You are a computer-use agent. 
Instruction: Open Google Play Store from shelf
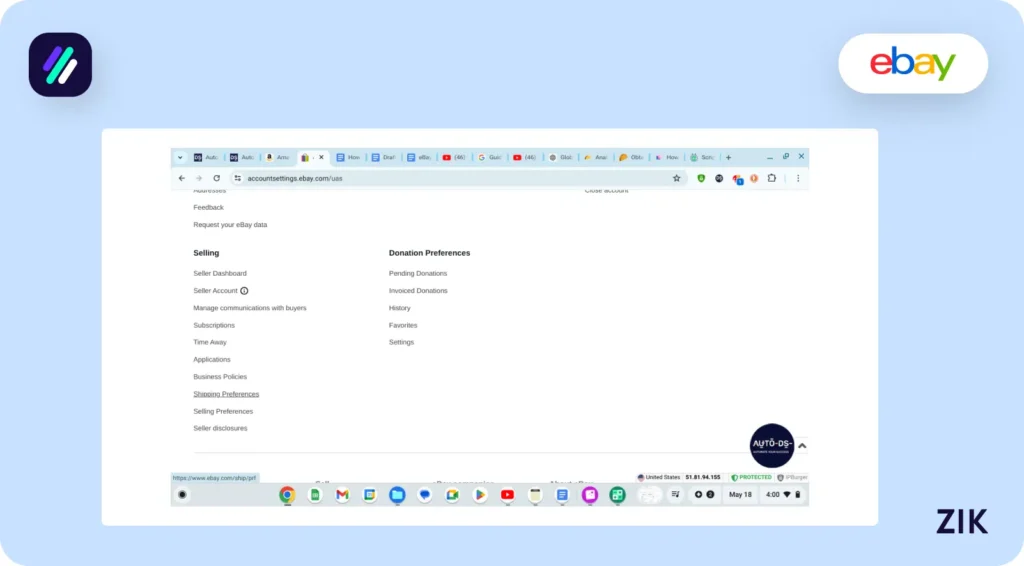tap(479, 494)
